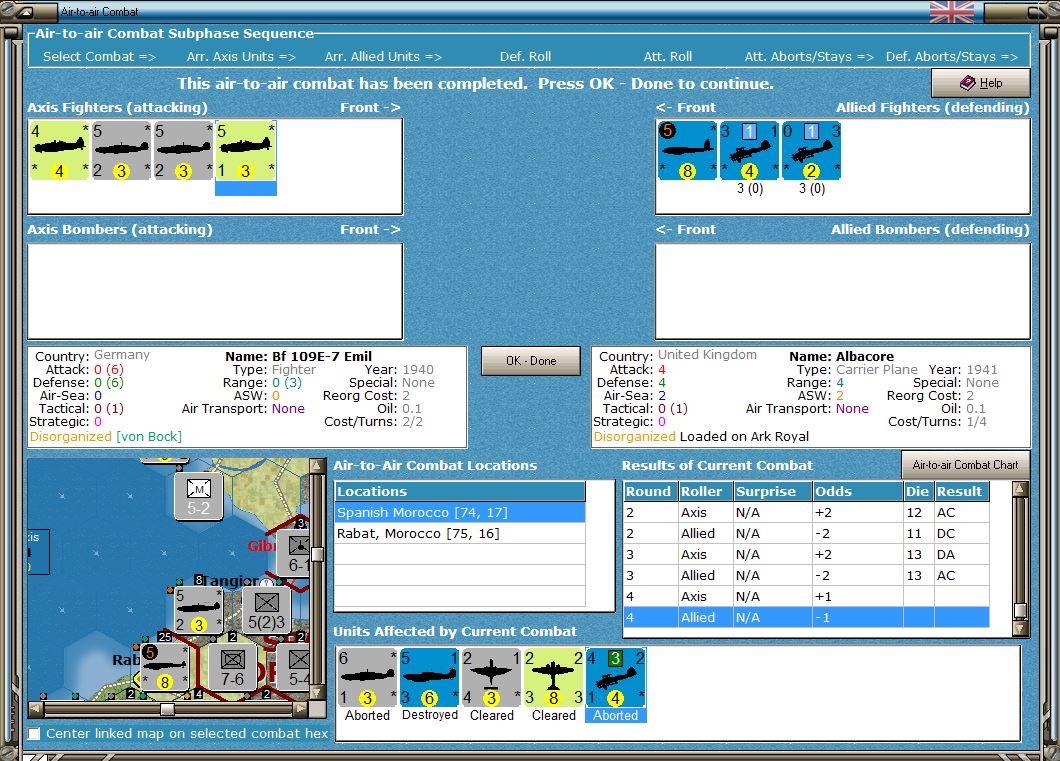This screenshot has width=1060, height=761.
Task: Click the Def. Roll subphase step
Action: coord(525,57)
